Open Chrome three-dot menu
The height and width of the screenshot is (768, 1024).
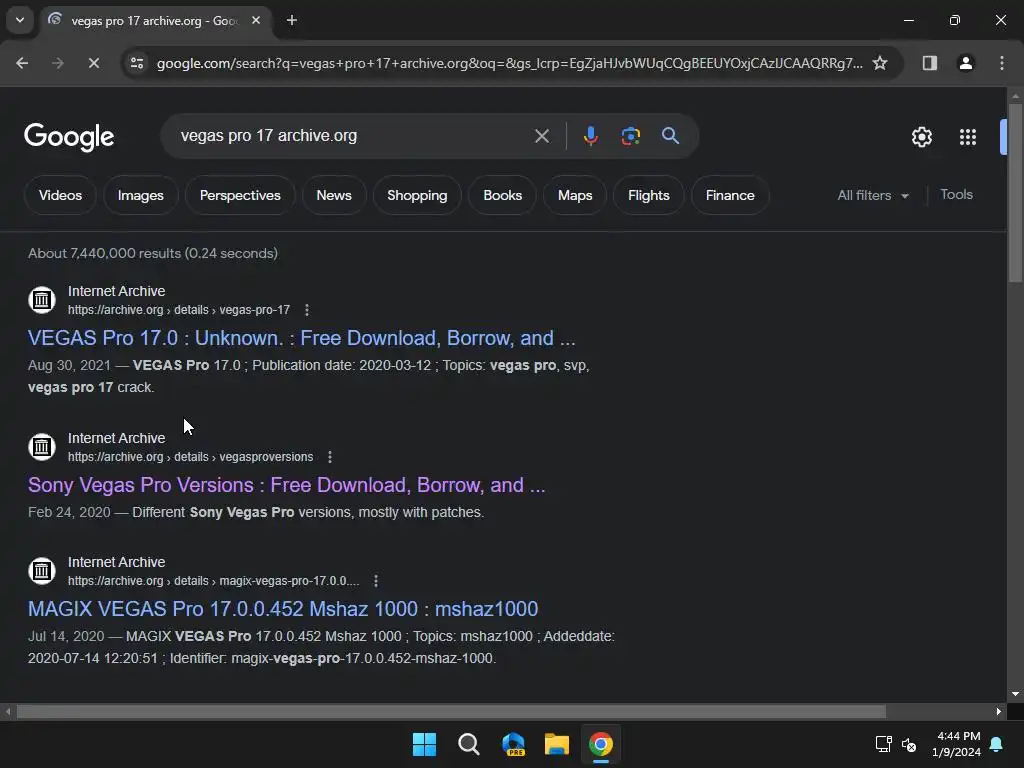pos(1001,63)
